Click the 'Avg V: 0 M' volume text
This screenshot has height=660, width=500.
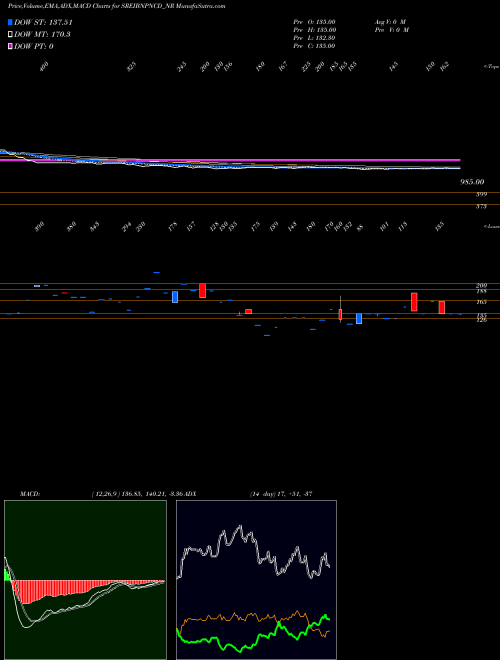[x=389, y=22]
